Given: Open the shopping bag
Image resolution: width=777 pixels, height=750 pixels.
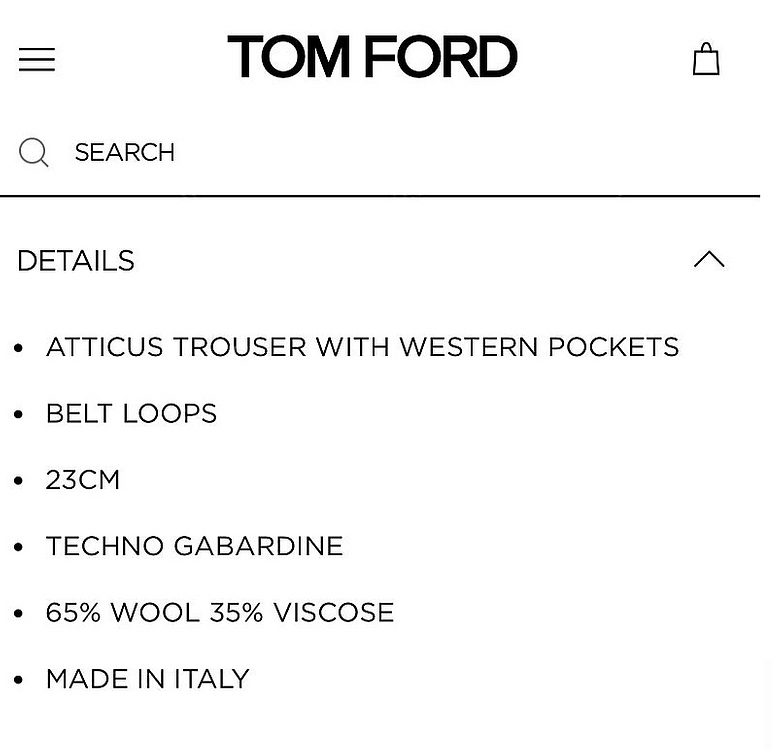Looking at the screenshot, I should (706, 59).
